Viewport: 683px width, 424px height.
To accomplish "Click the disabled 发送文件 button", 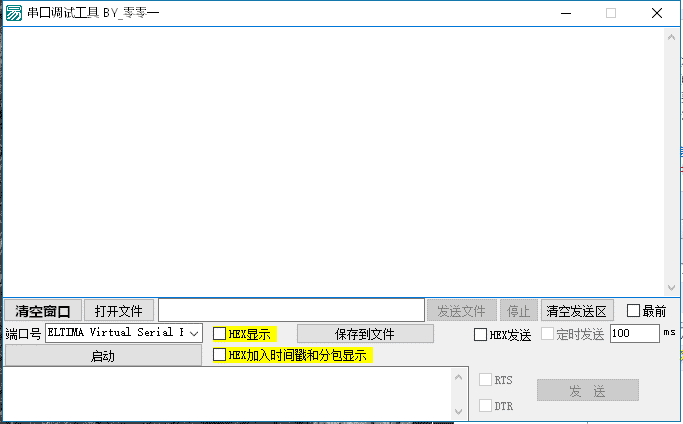I will (x=461, y=311).
